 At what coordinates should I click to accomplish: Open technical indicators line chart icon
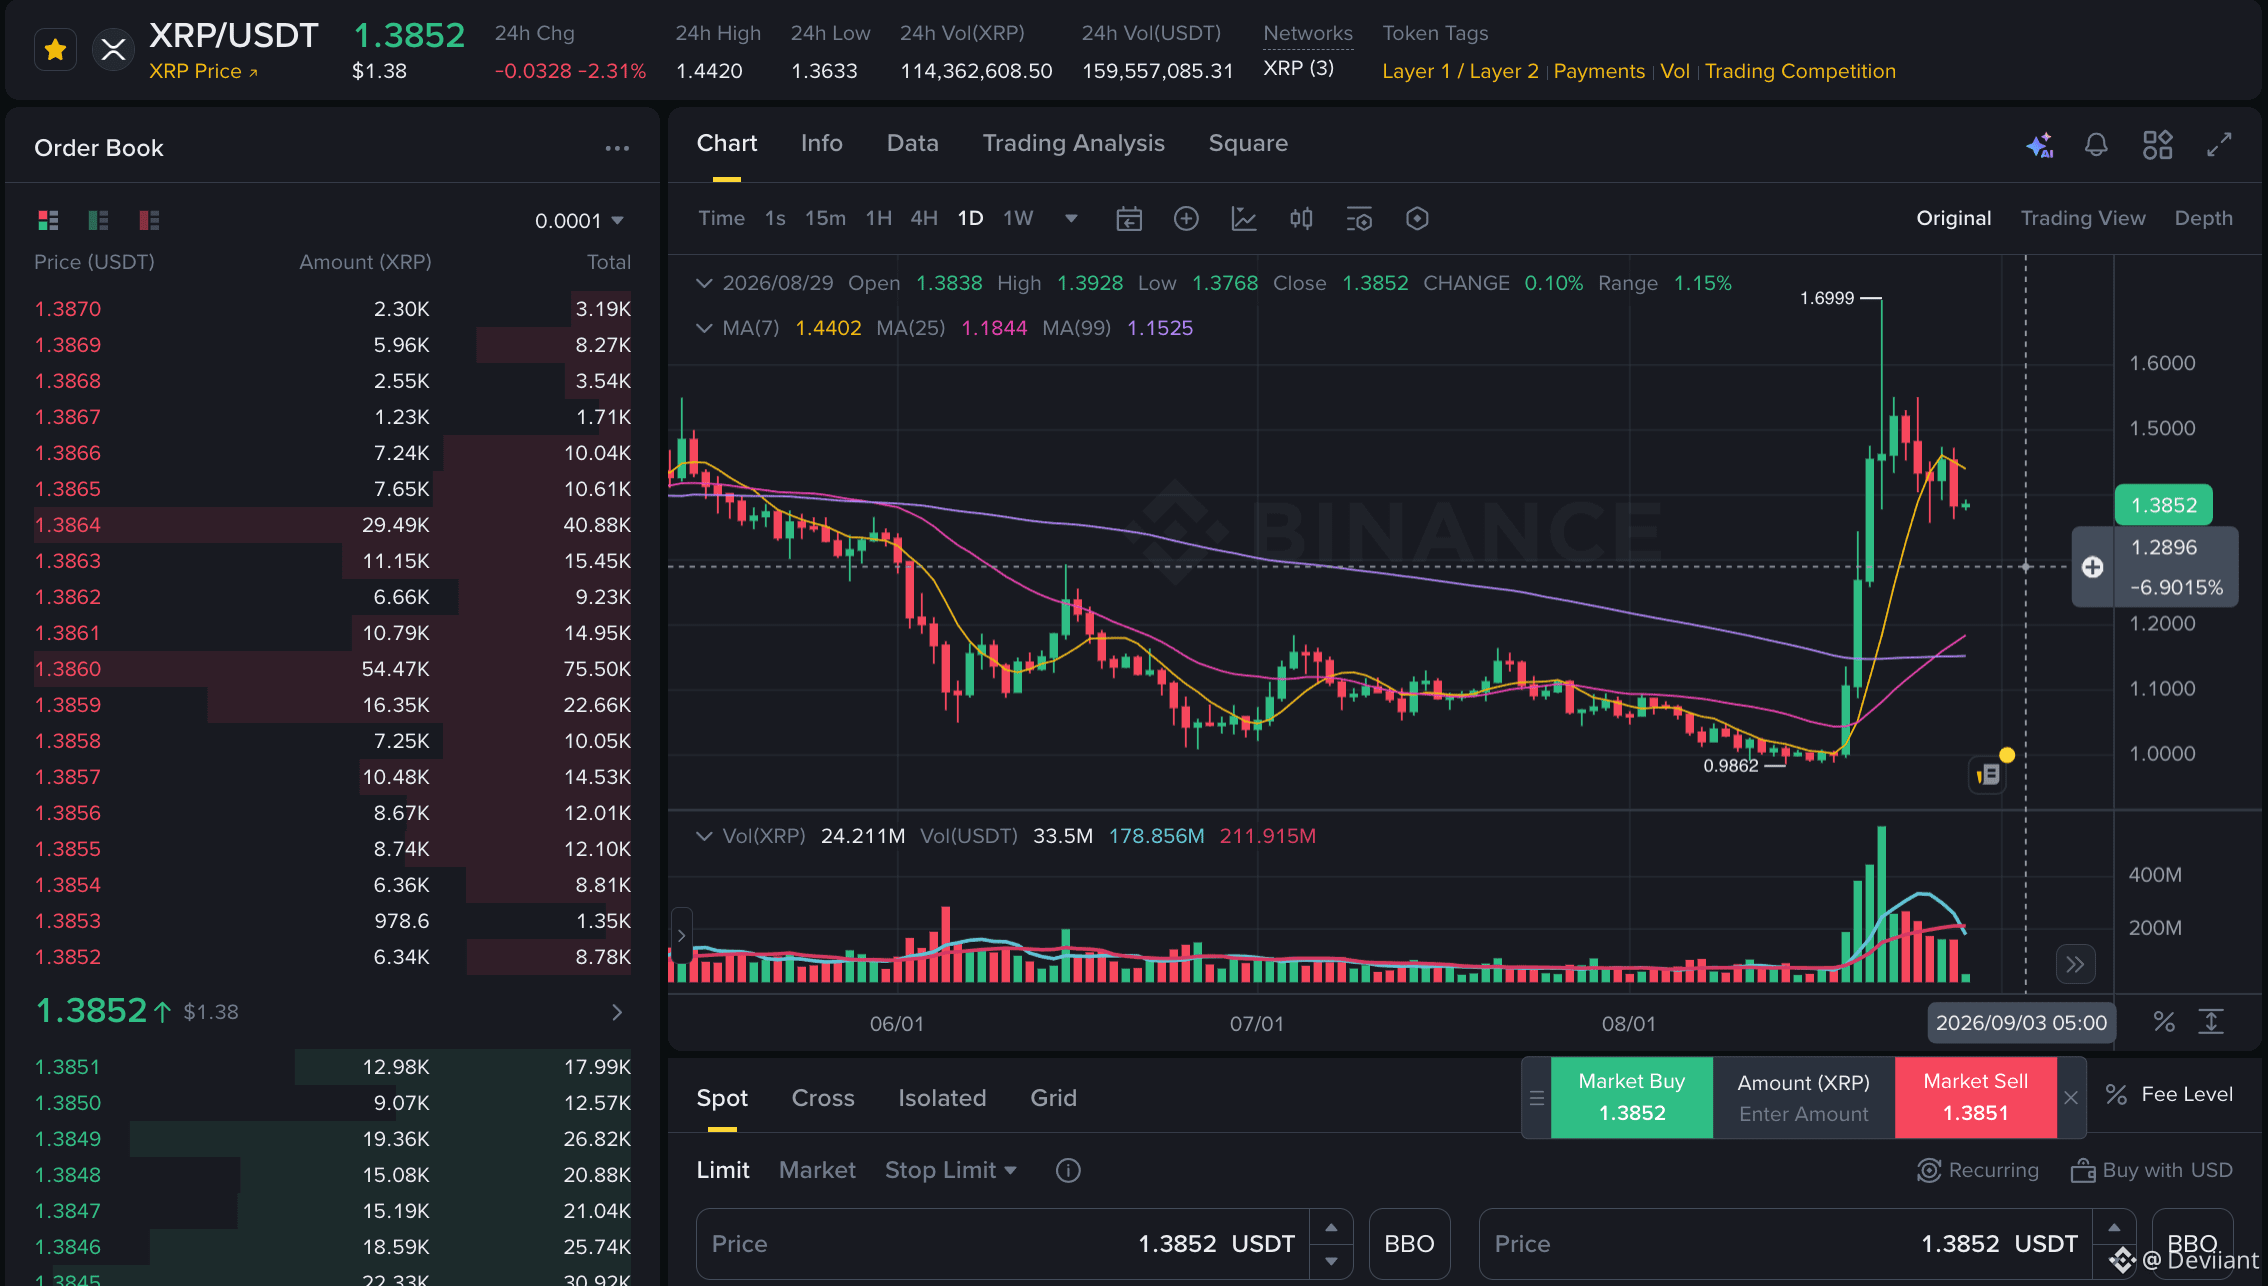click(1243, 219)
